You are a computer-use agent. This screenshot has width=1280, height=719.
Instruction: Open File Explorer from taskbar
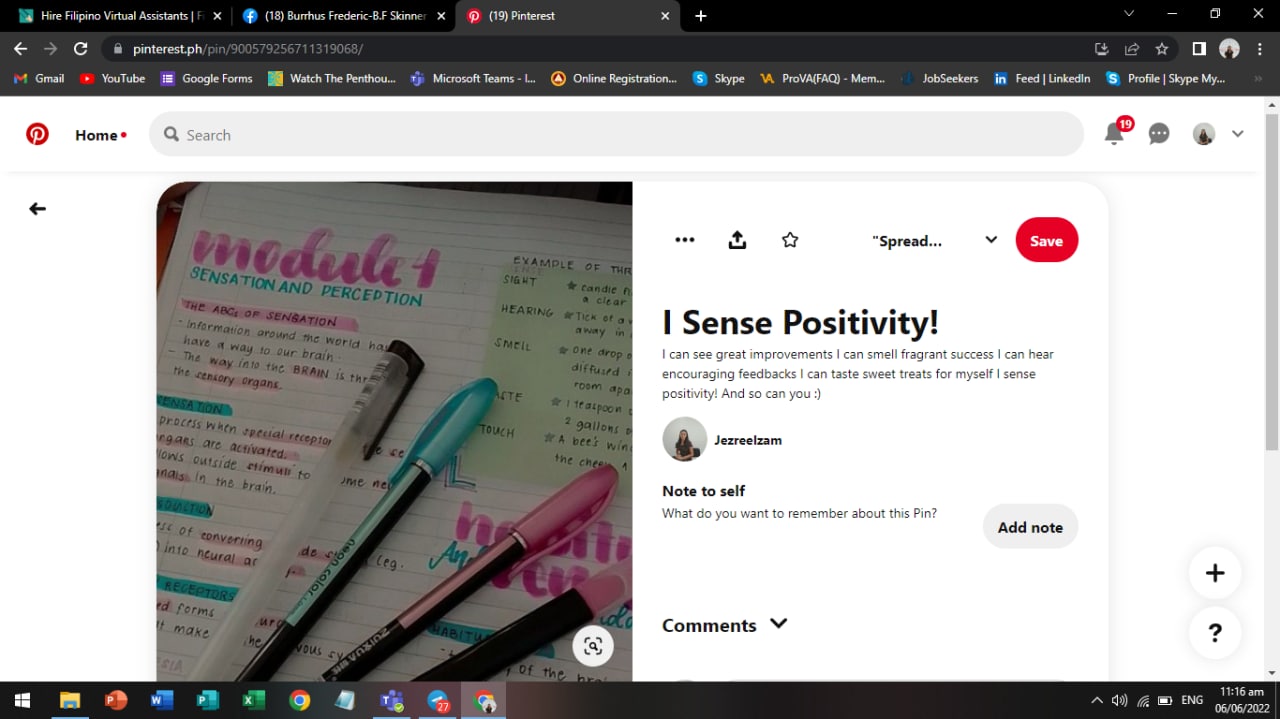(x=69, y=701)
